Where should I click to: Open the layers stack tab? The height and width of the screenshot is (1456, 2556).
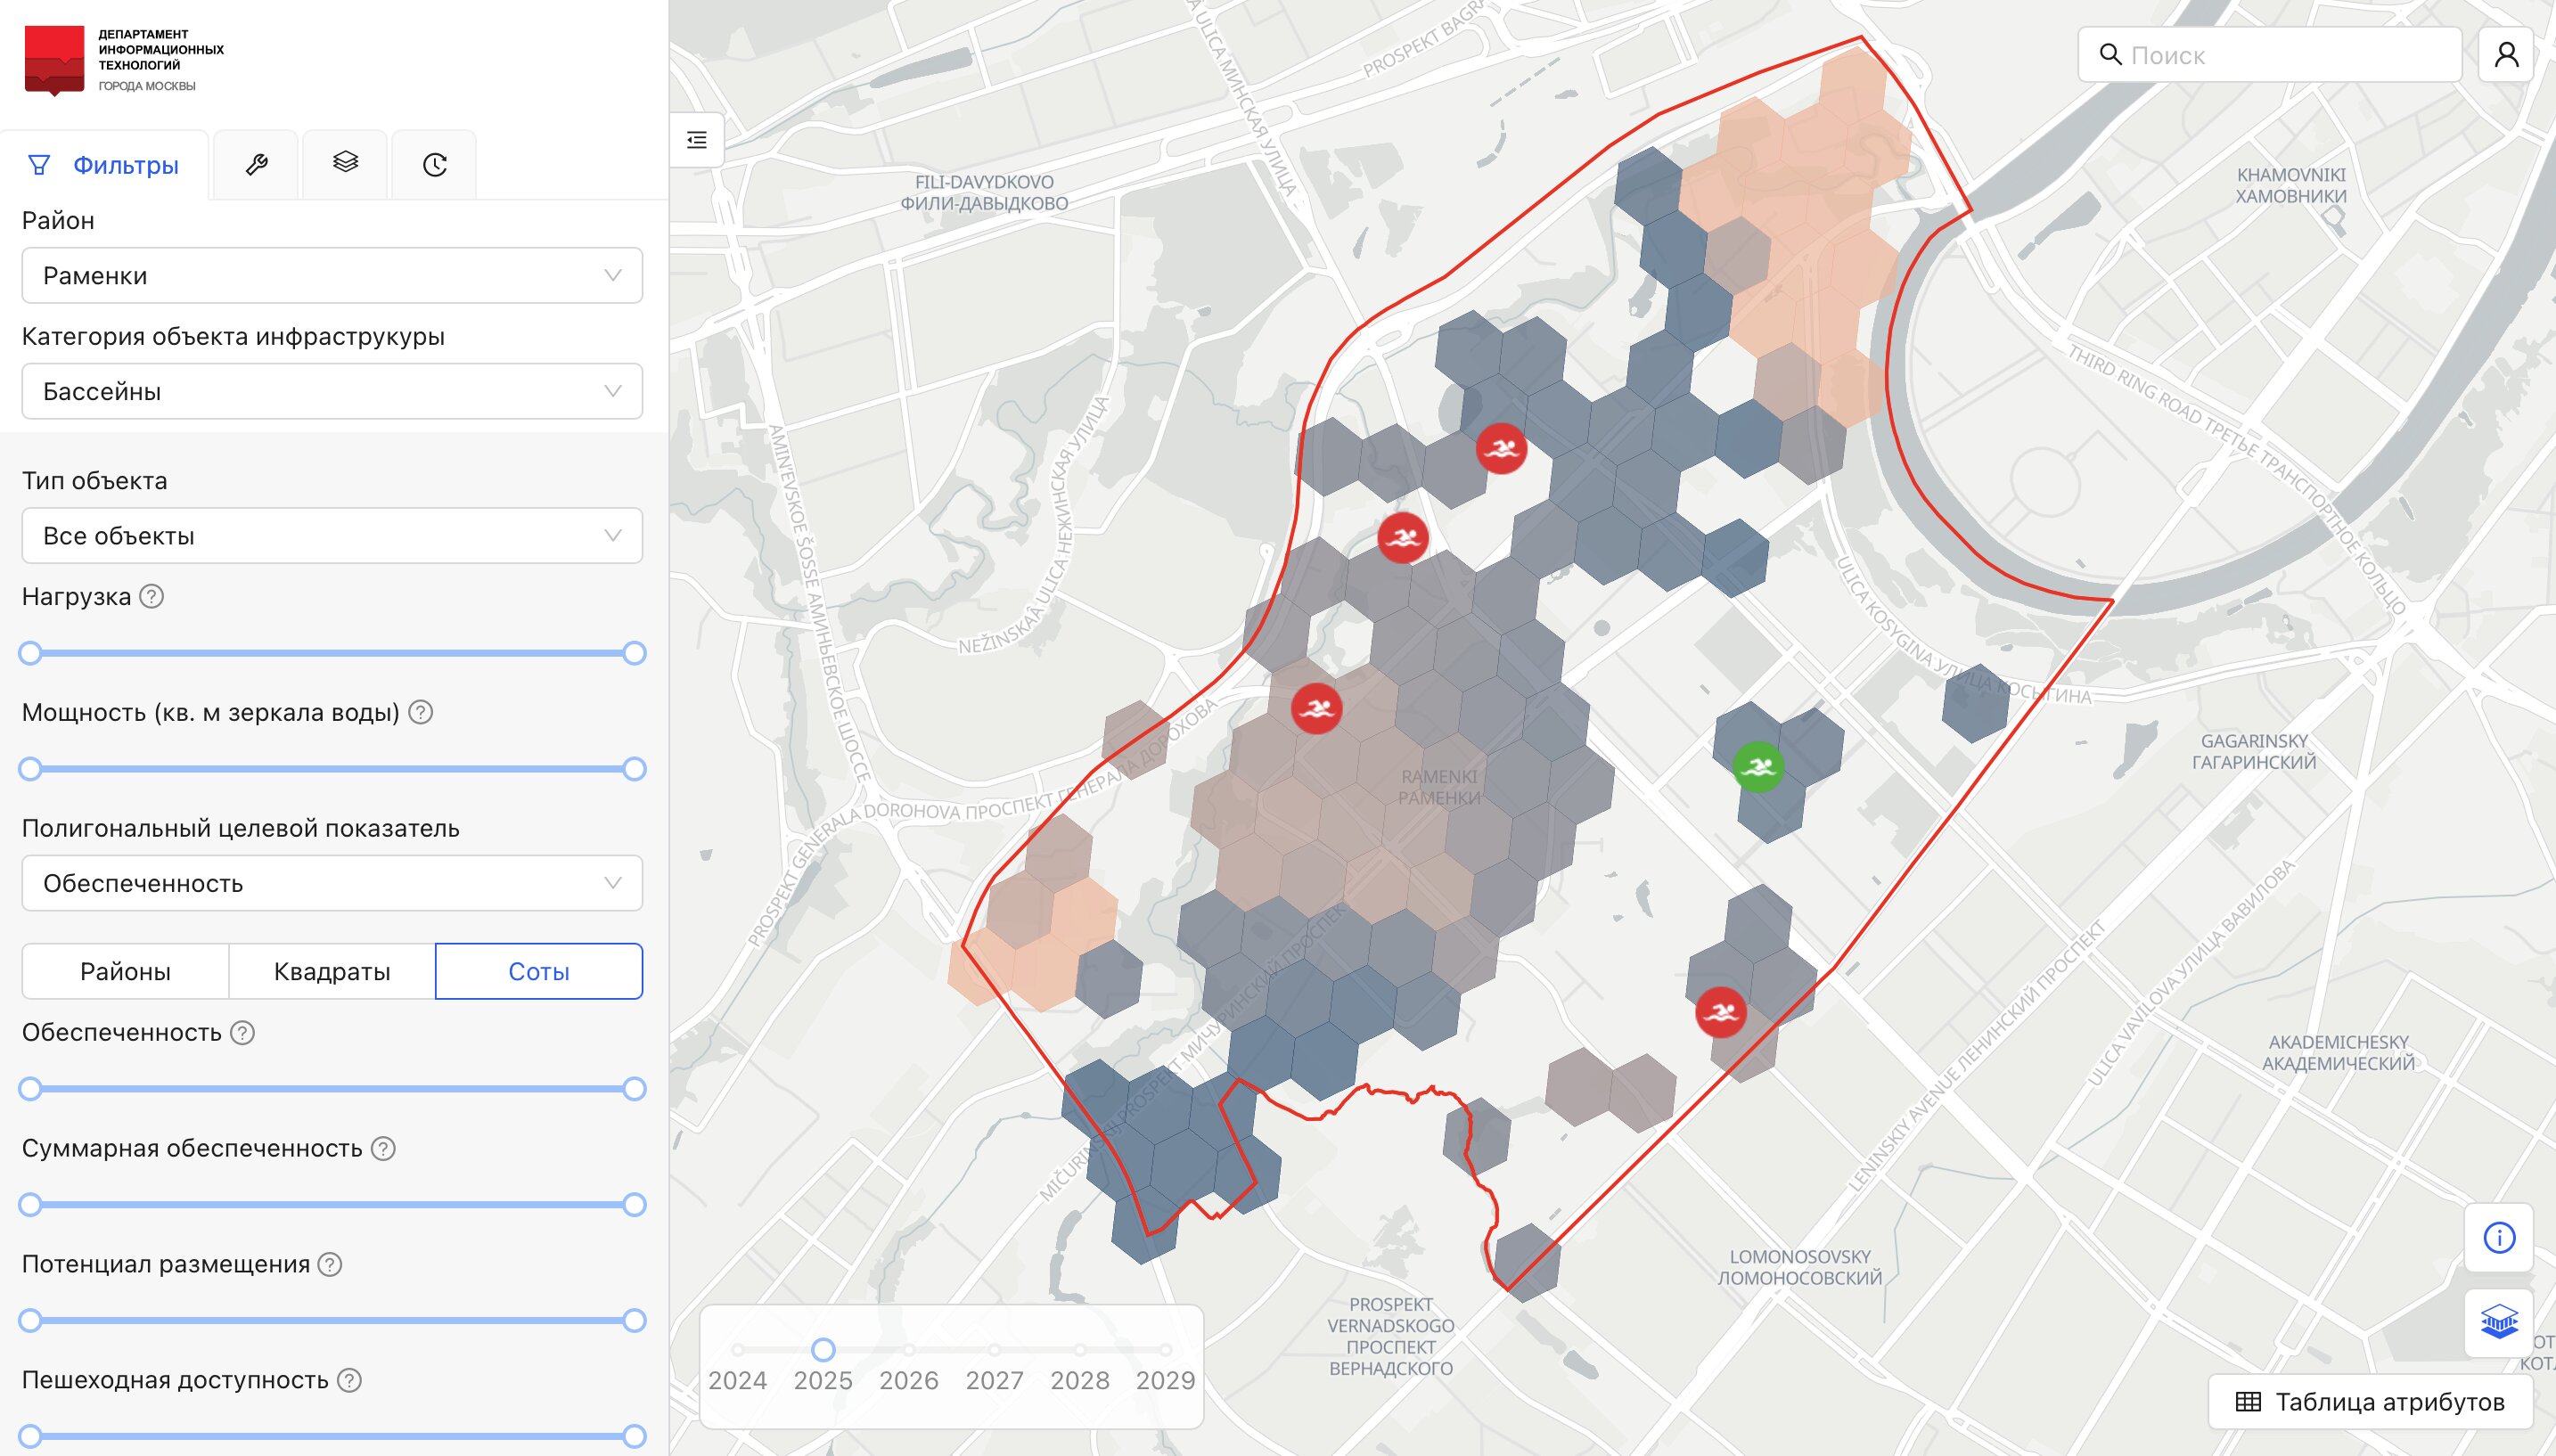345,163
